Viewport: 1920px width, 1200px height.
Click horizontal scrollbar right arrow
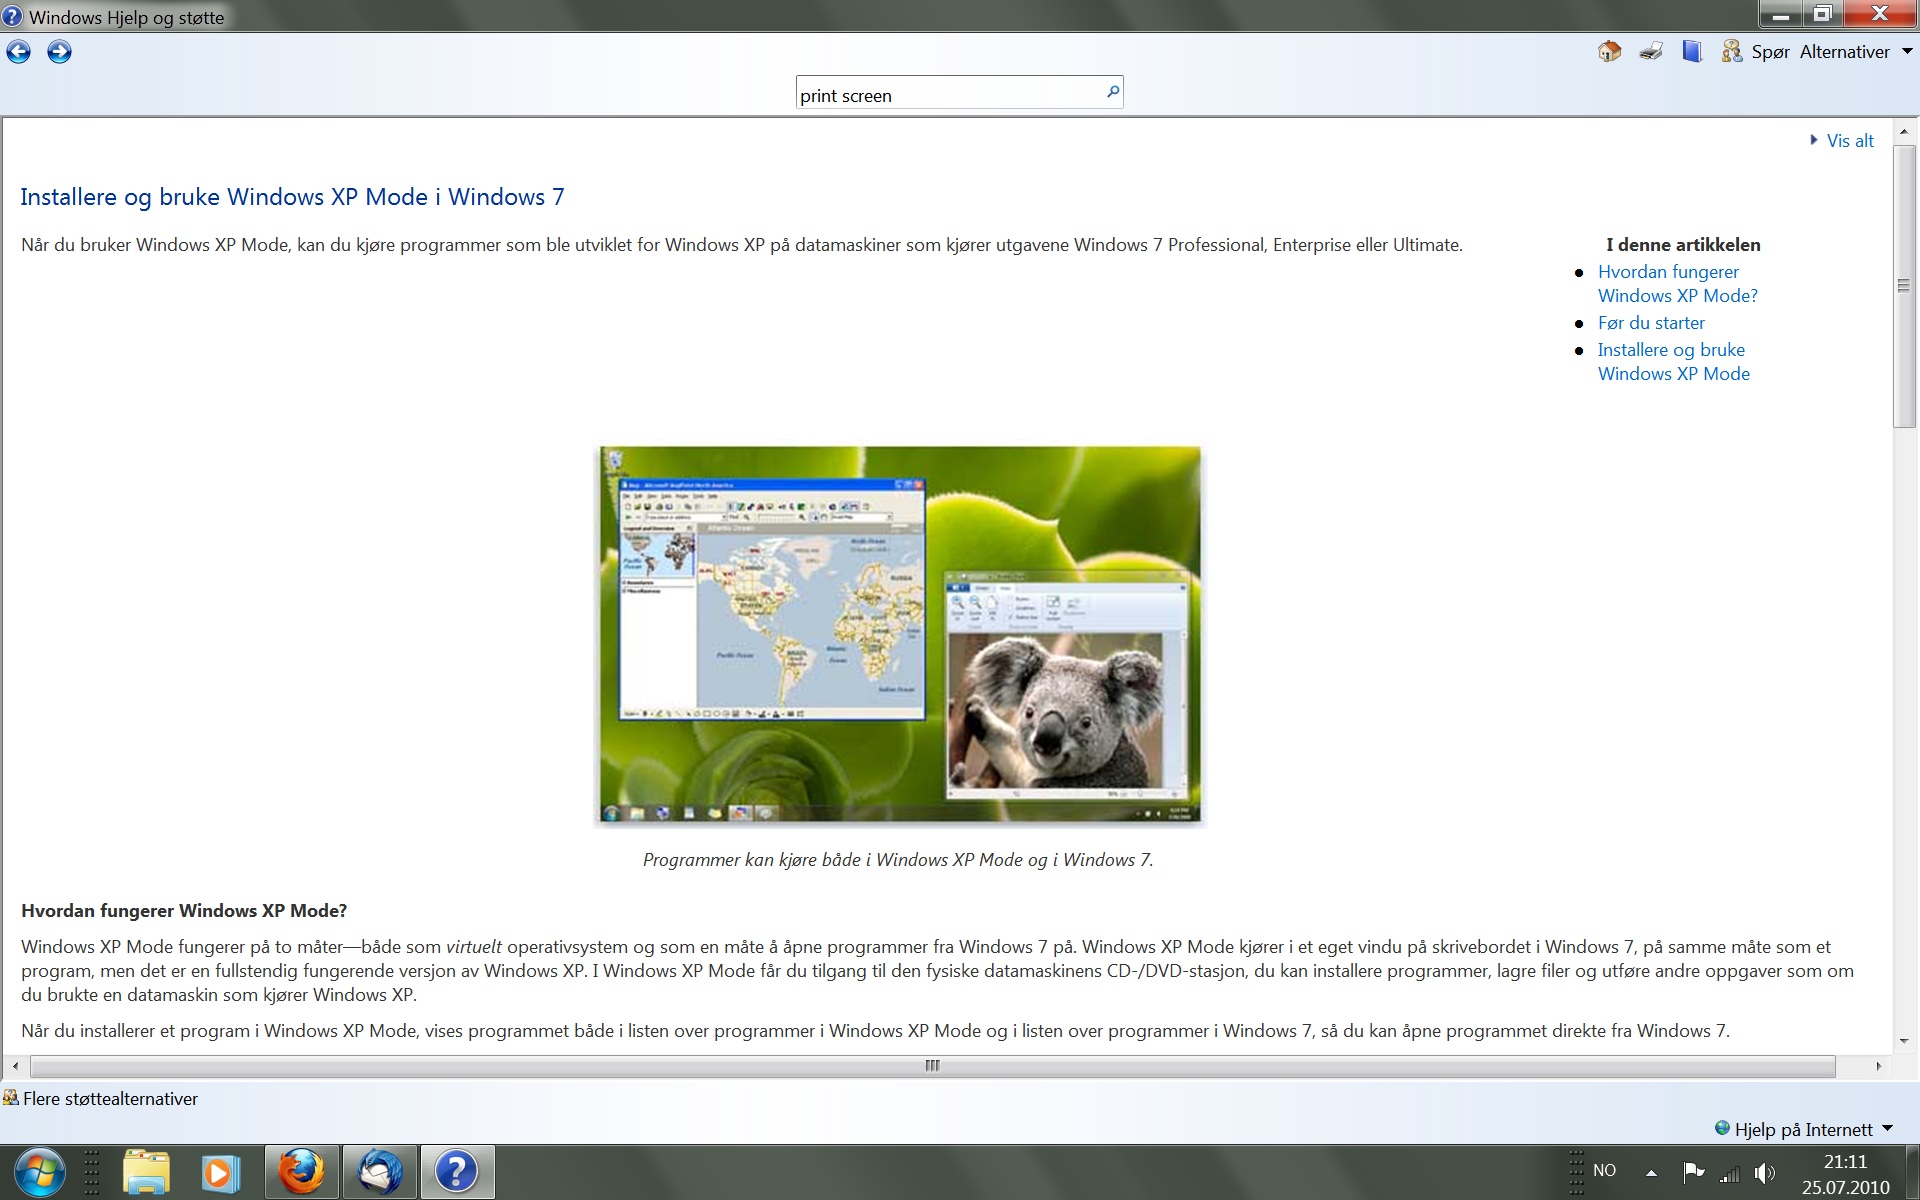click(1878, 1066)
